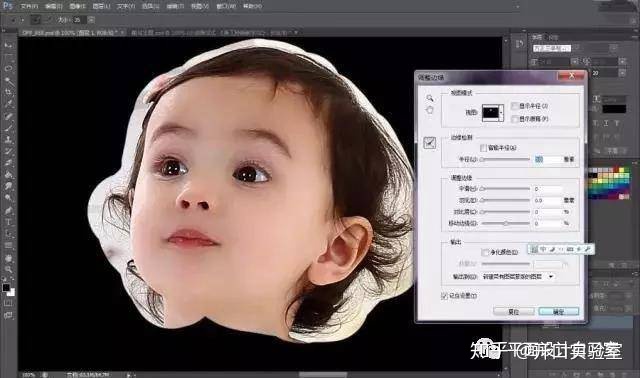The width and height of the screenshot is (640, 378).
Task: Click the 复位 reset button
Action: tap(513, 311)
